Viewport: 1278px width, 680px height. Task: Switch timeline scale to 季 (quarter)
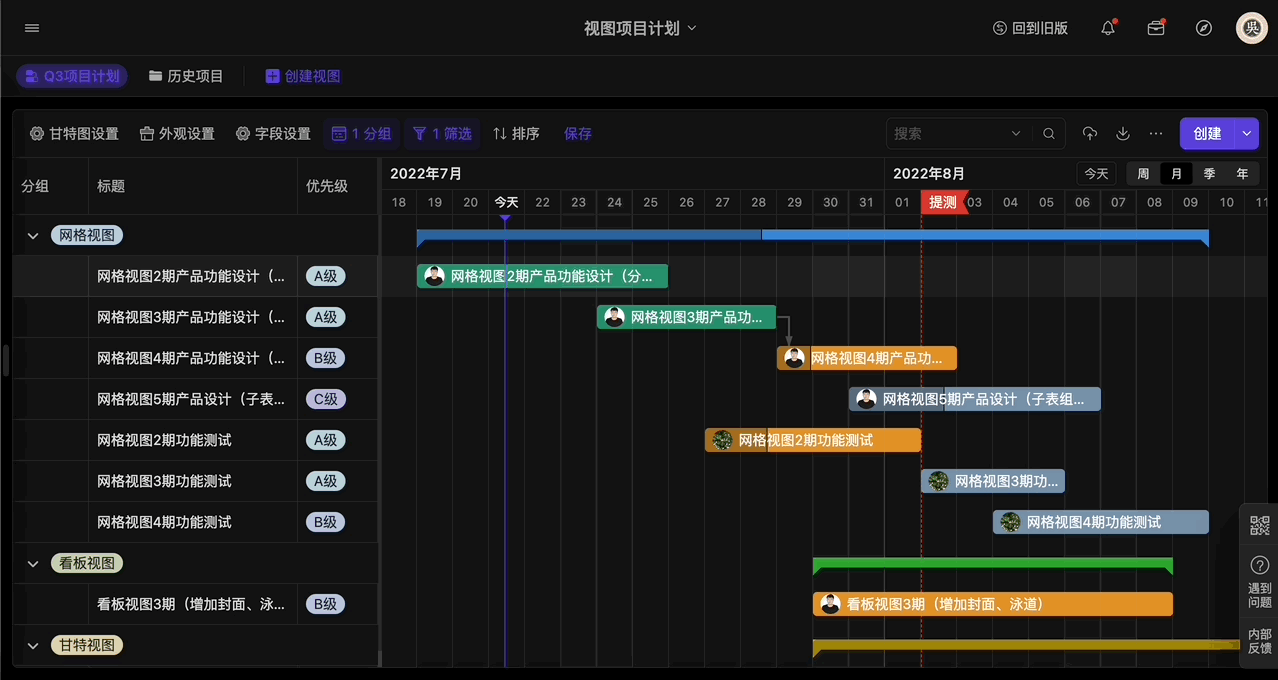tap(1209, 174)
